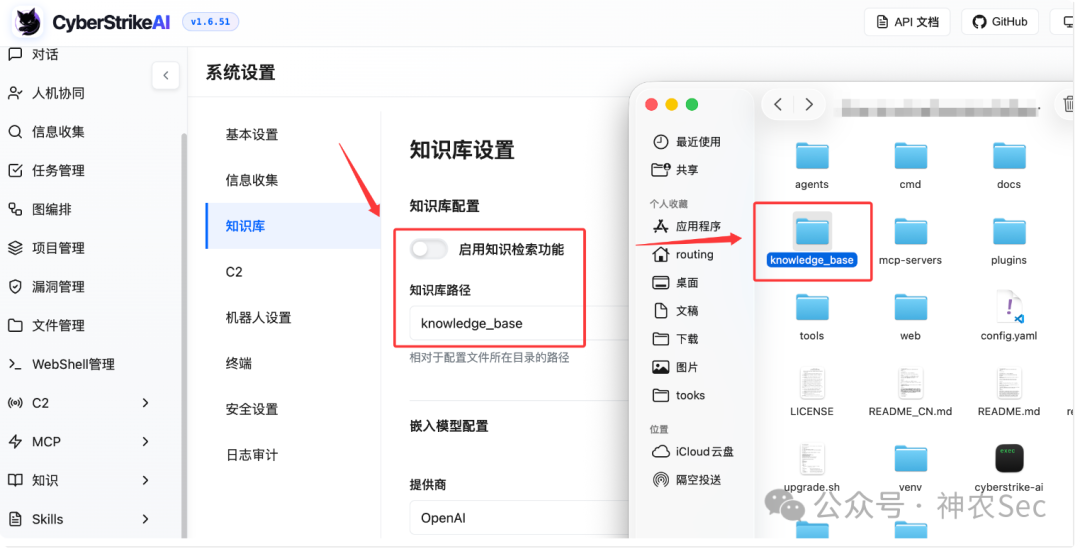Open 信息收集 in the left sidebar
The width and height of the screenshot is (1080, 549).
coord(45,132)
